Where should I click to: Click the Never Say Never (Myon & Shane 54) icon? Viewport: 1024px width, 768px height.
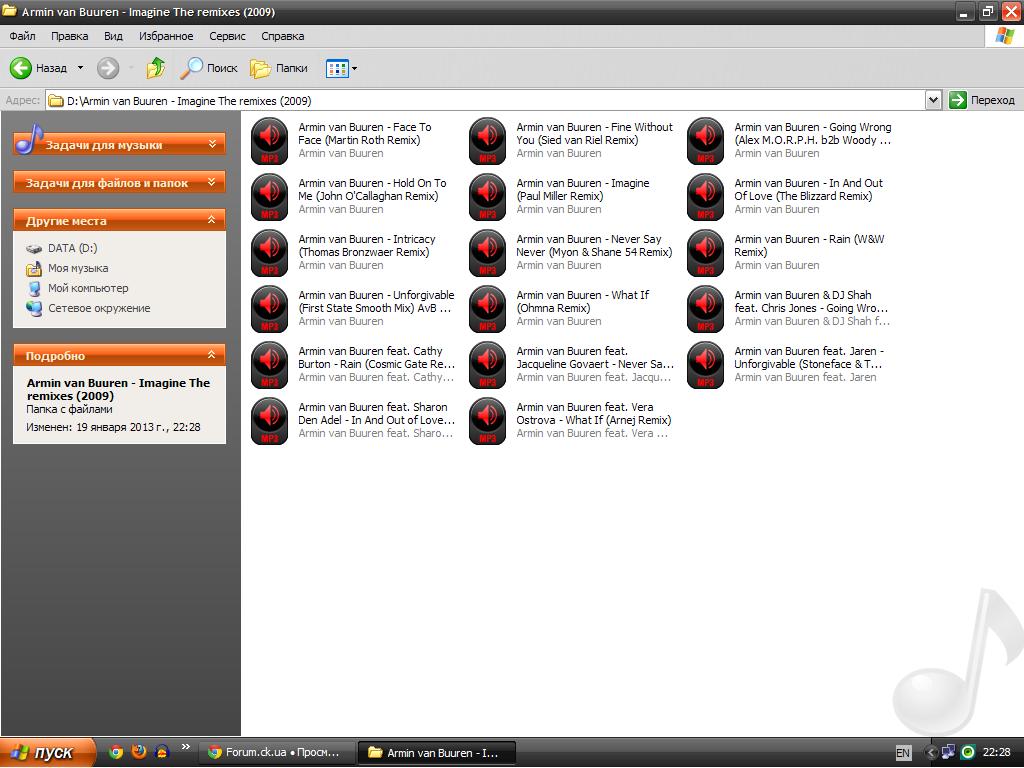click(488, 253)
